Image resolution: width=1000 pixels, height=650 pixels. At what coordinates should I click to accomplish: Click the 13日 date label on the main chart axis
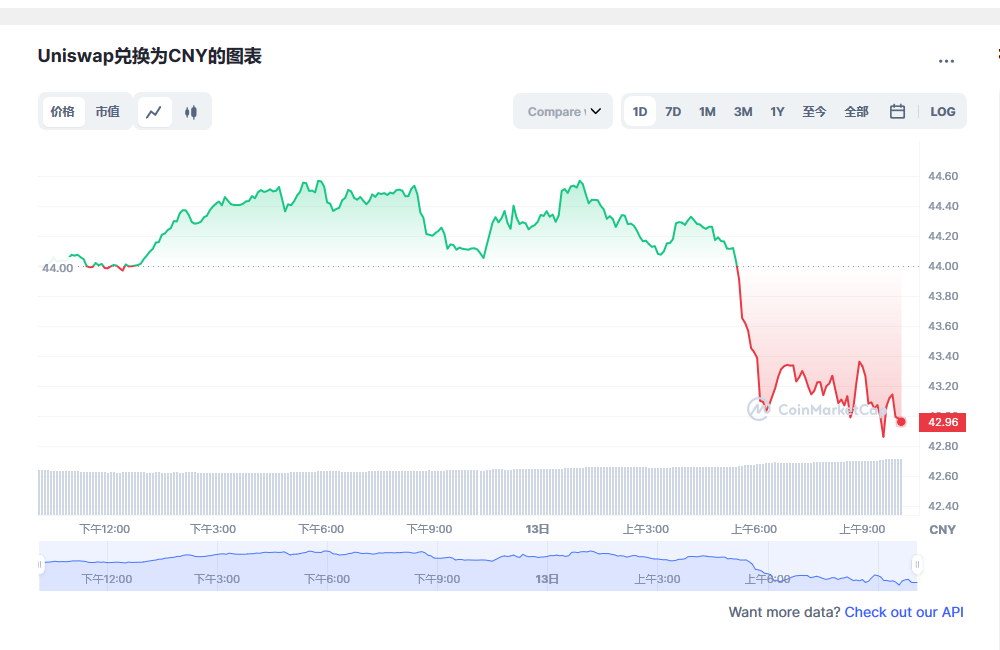pyautogui.click(x=538, y=529)
